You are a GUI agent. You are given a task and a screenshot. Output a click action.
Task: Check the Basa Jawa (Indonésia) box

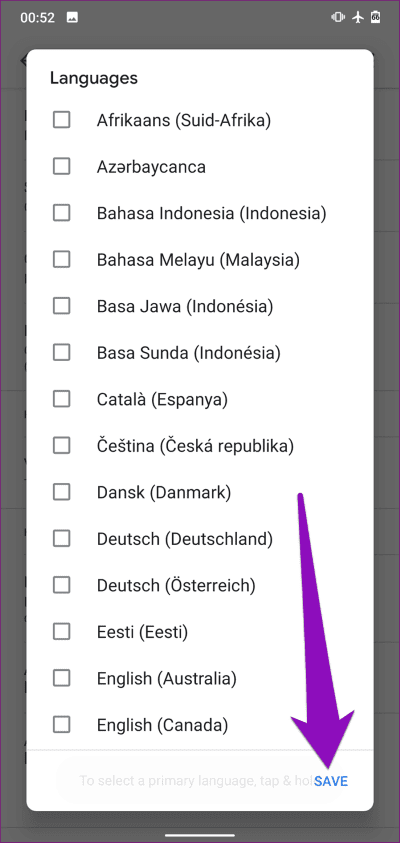pyautogui.click(x=61, y=306)
